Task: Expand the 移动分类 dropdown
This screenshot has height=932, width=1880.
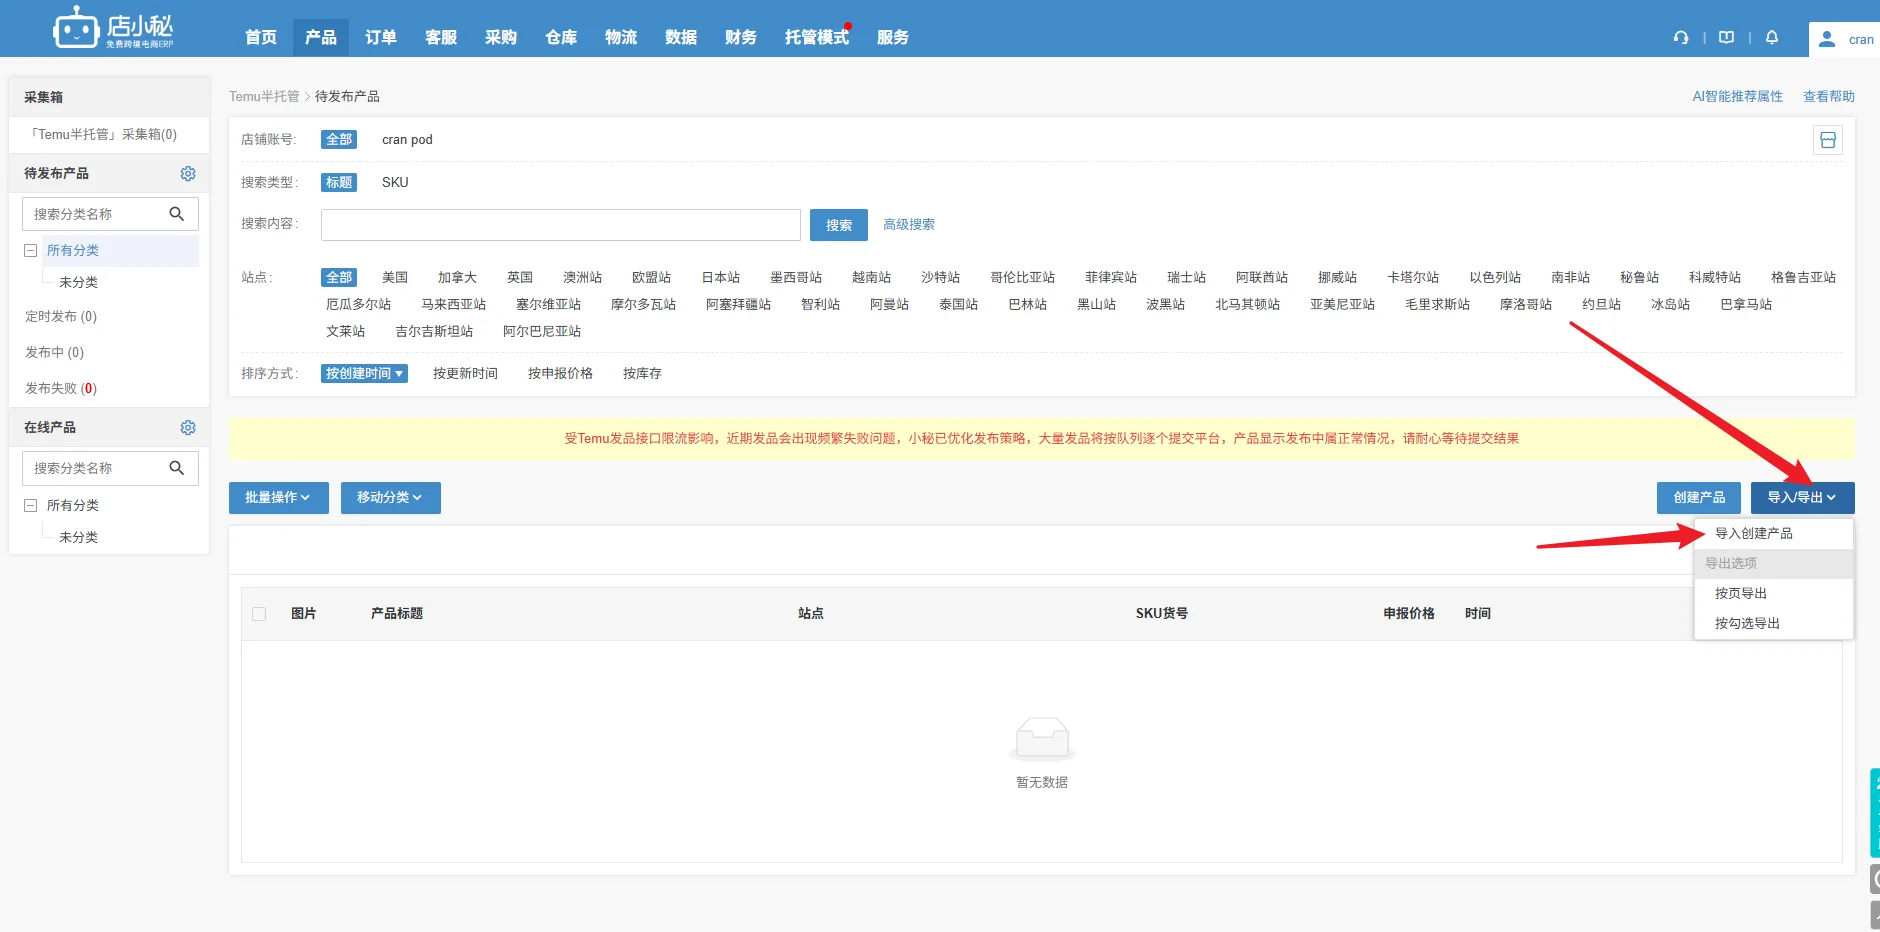Action: tap(390, 497)
